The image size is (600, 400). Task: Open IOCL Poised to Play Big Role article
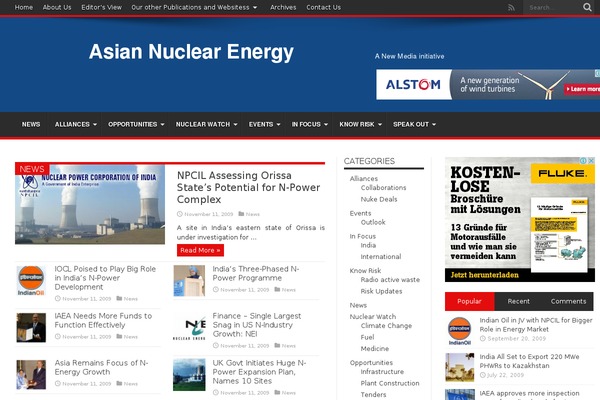coord(105,278)
